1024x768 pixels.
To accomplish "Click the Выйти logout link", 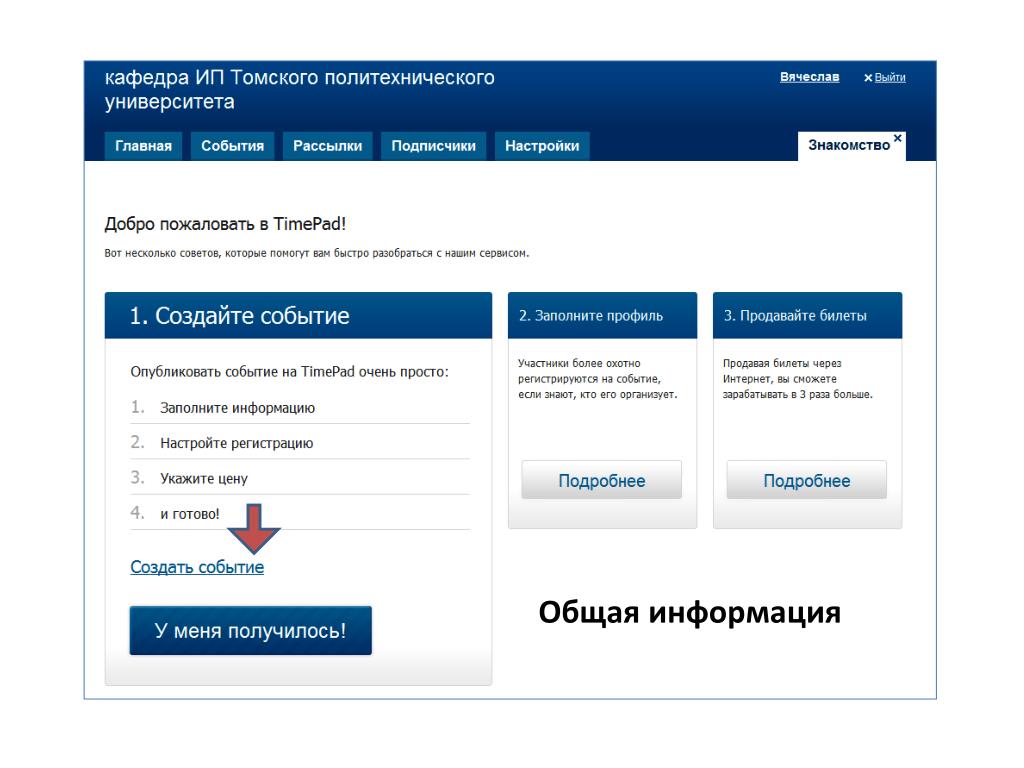I will pos(889,78).
